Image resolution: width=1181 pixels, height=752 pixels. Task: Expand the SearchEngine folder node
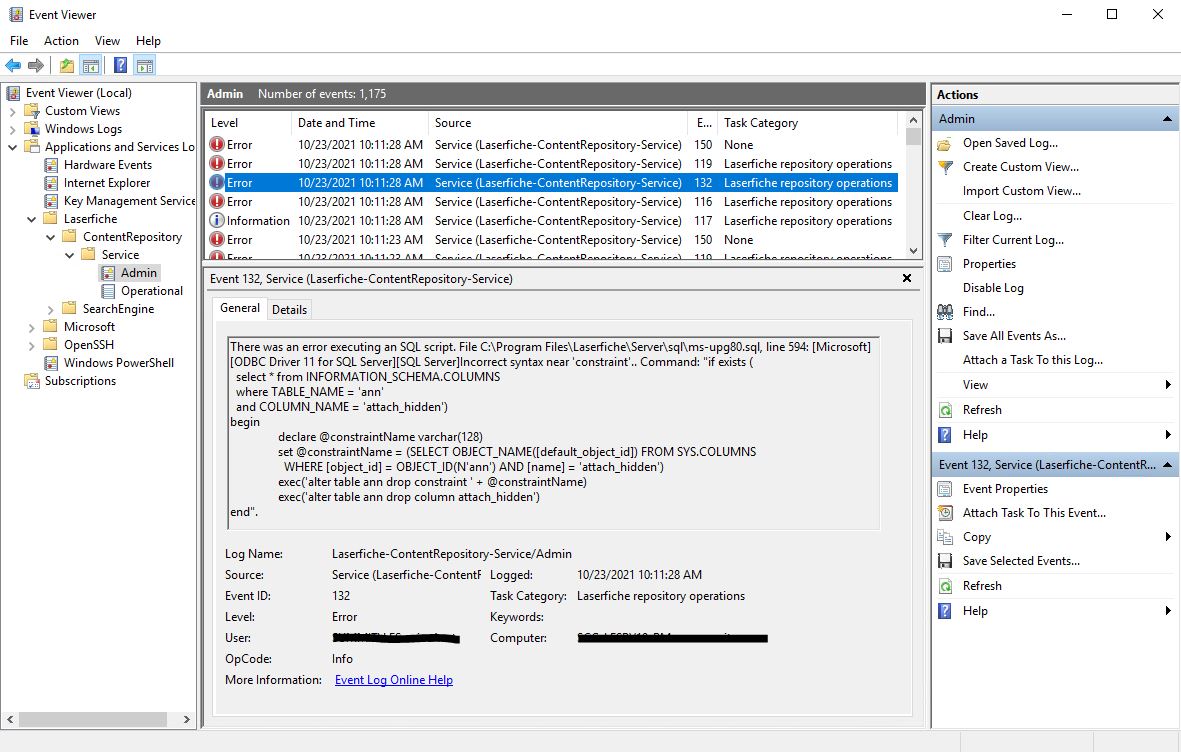[x=51, y=309]
